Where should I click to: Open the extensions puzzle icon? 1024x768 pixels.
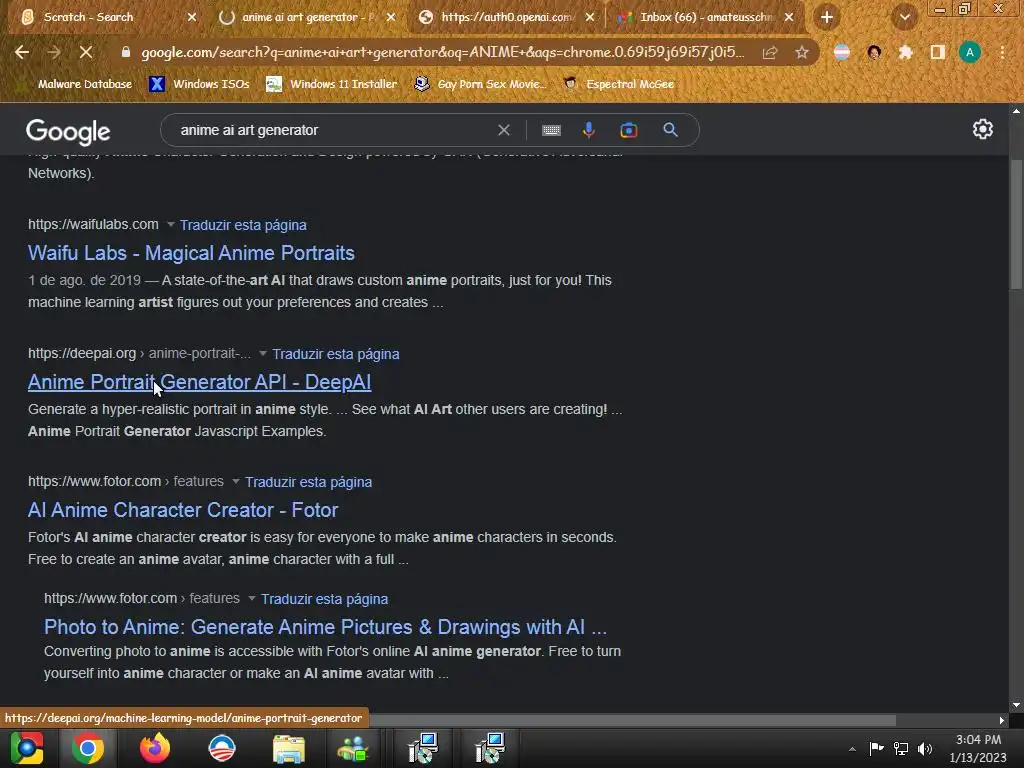tap(905, 52)
